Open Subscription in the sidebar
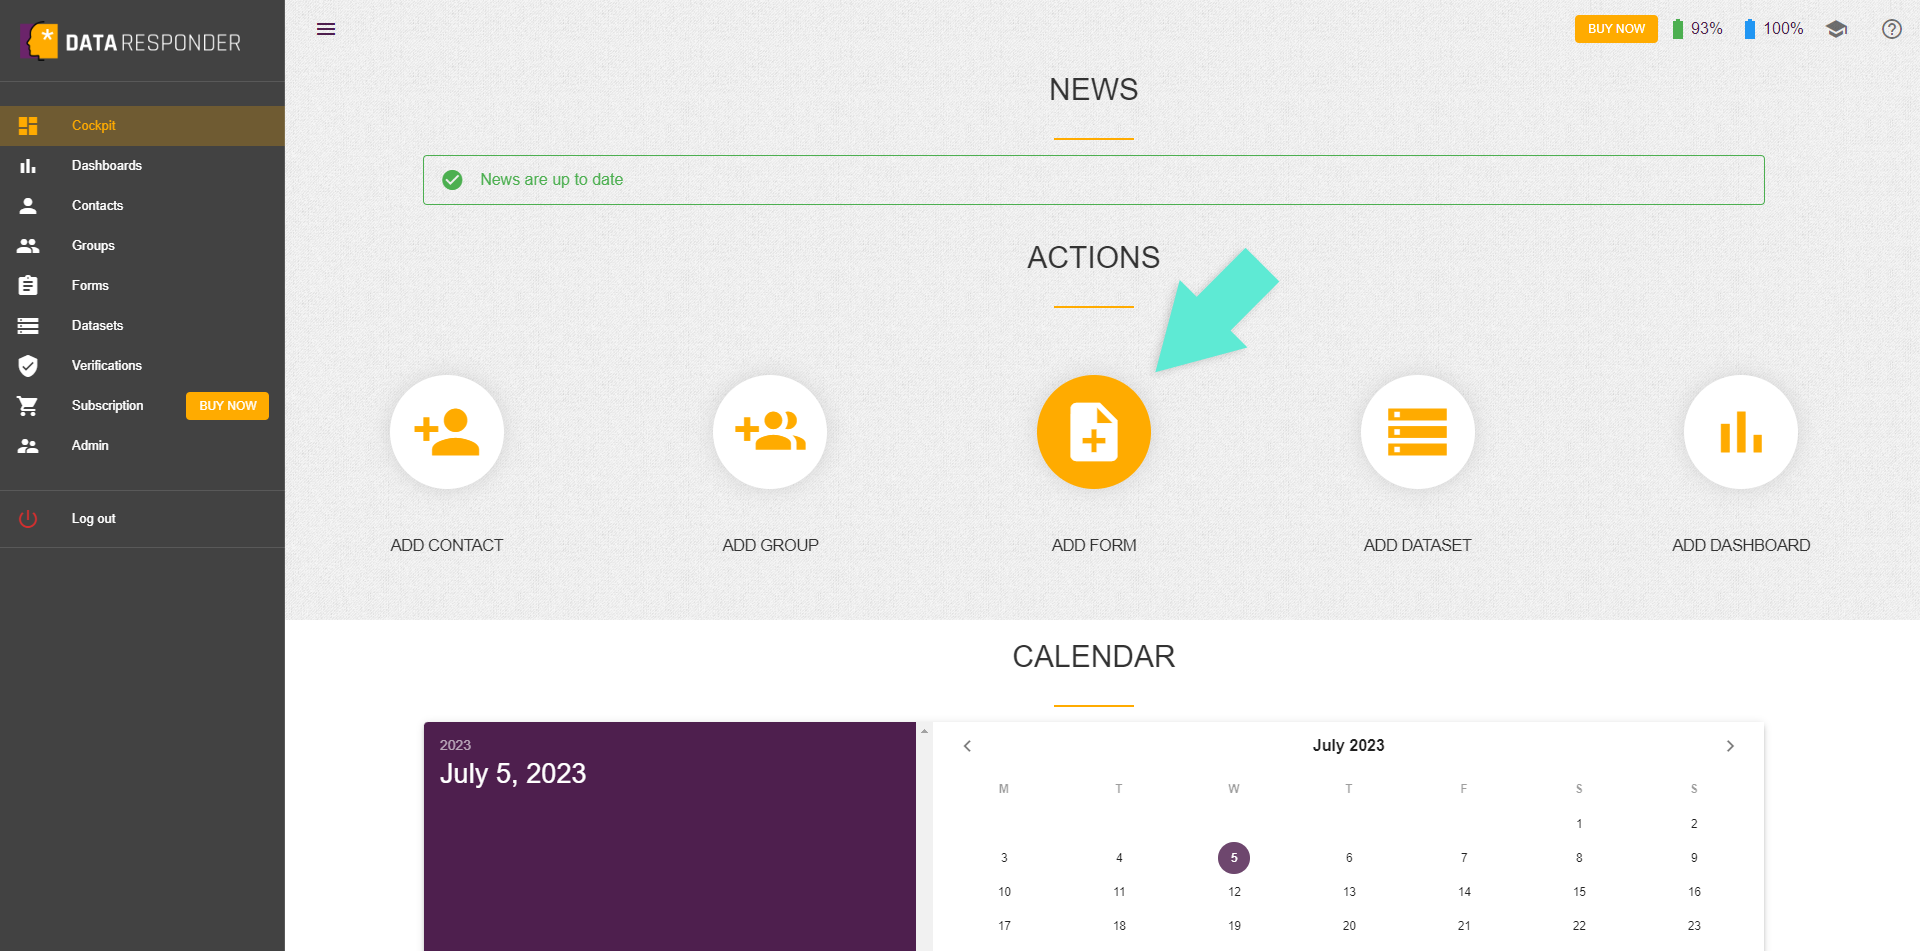1920x951 pixels. point(108,406)
